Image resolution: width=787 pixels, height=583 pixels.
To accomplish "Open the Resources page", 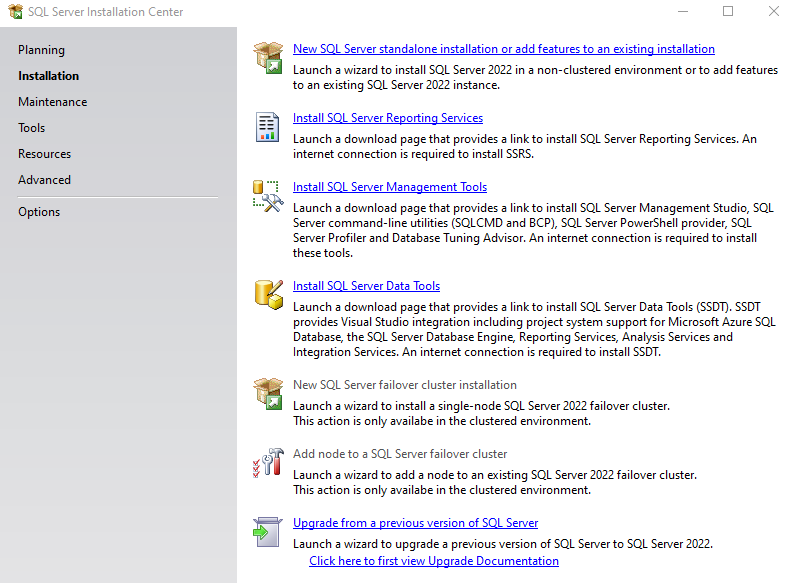I will 44,154.
